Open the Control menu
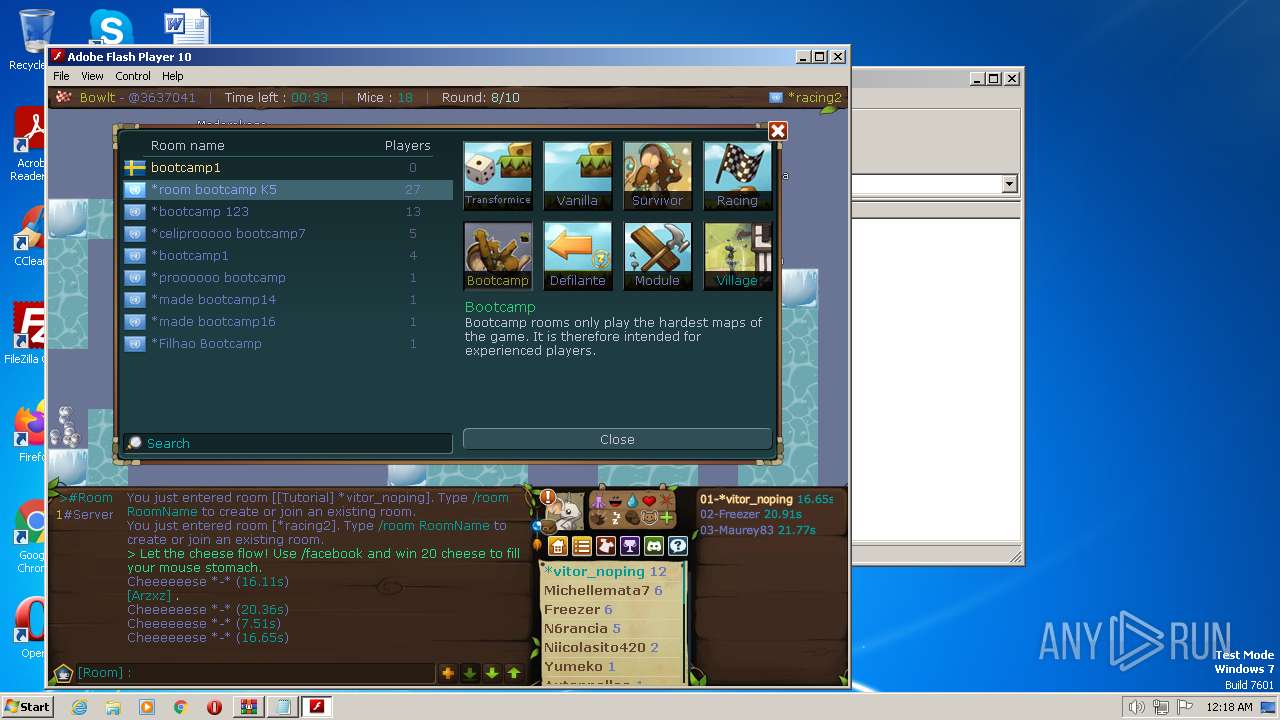This screenshot has width=1280, height=720. coord(133,76)
